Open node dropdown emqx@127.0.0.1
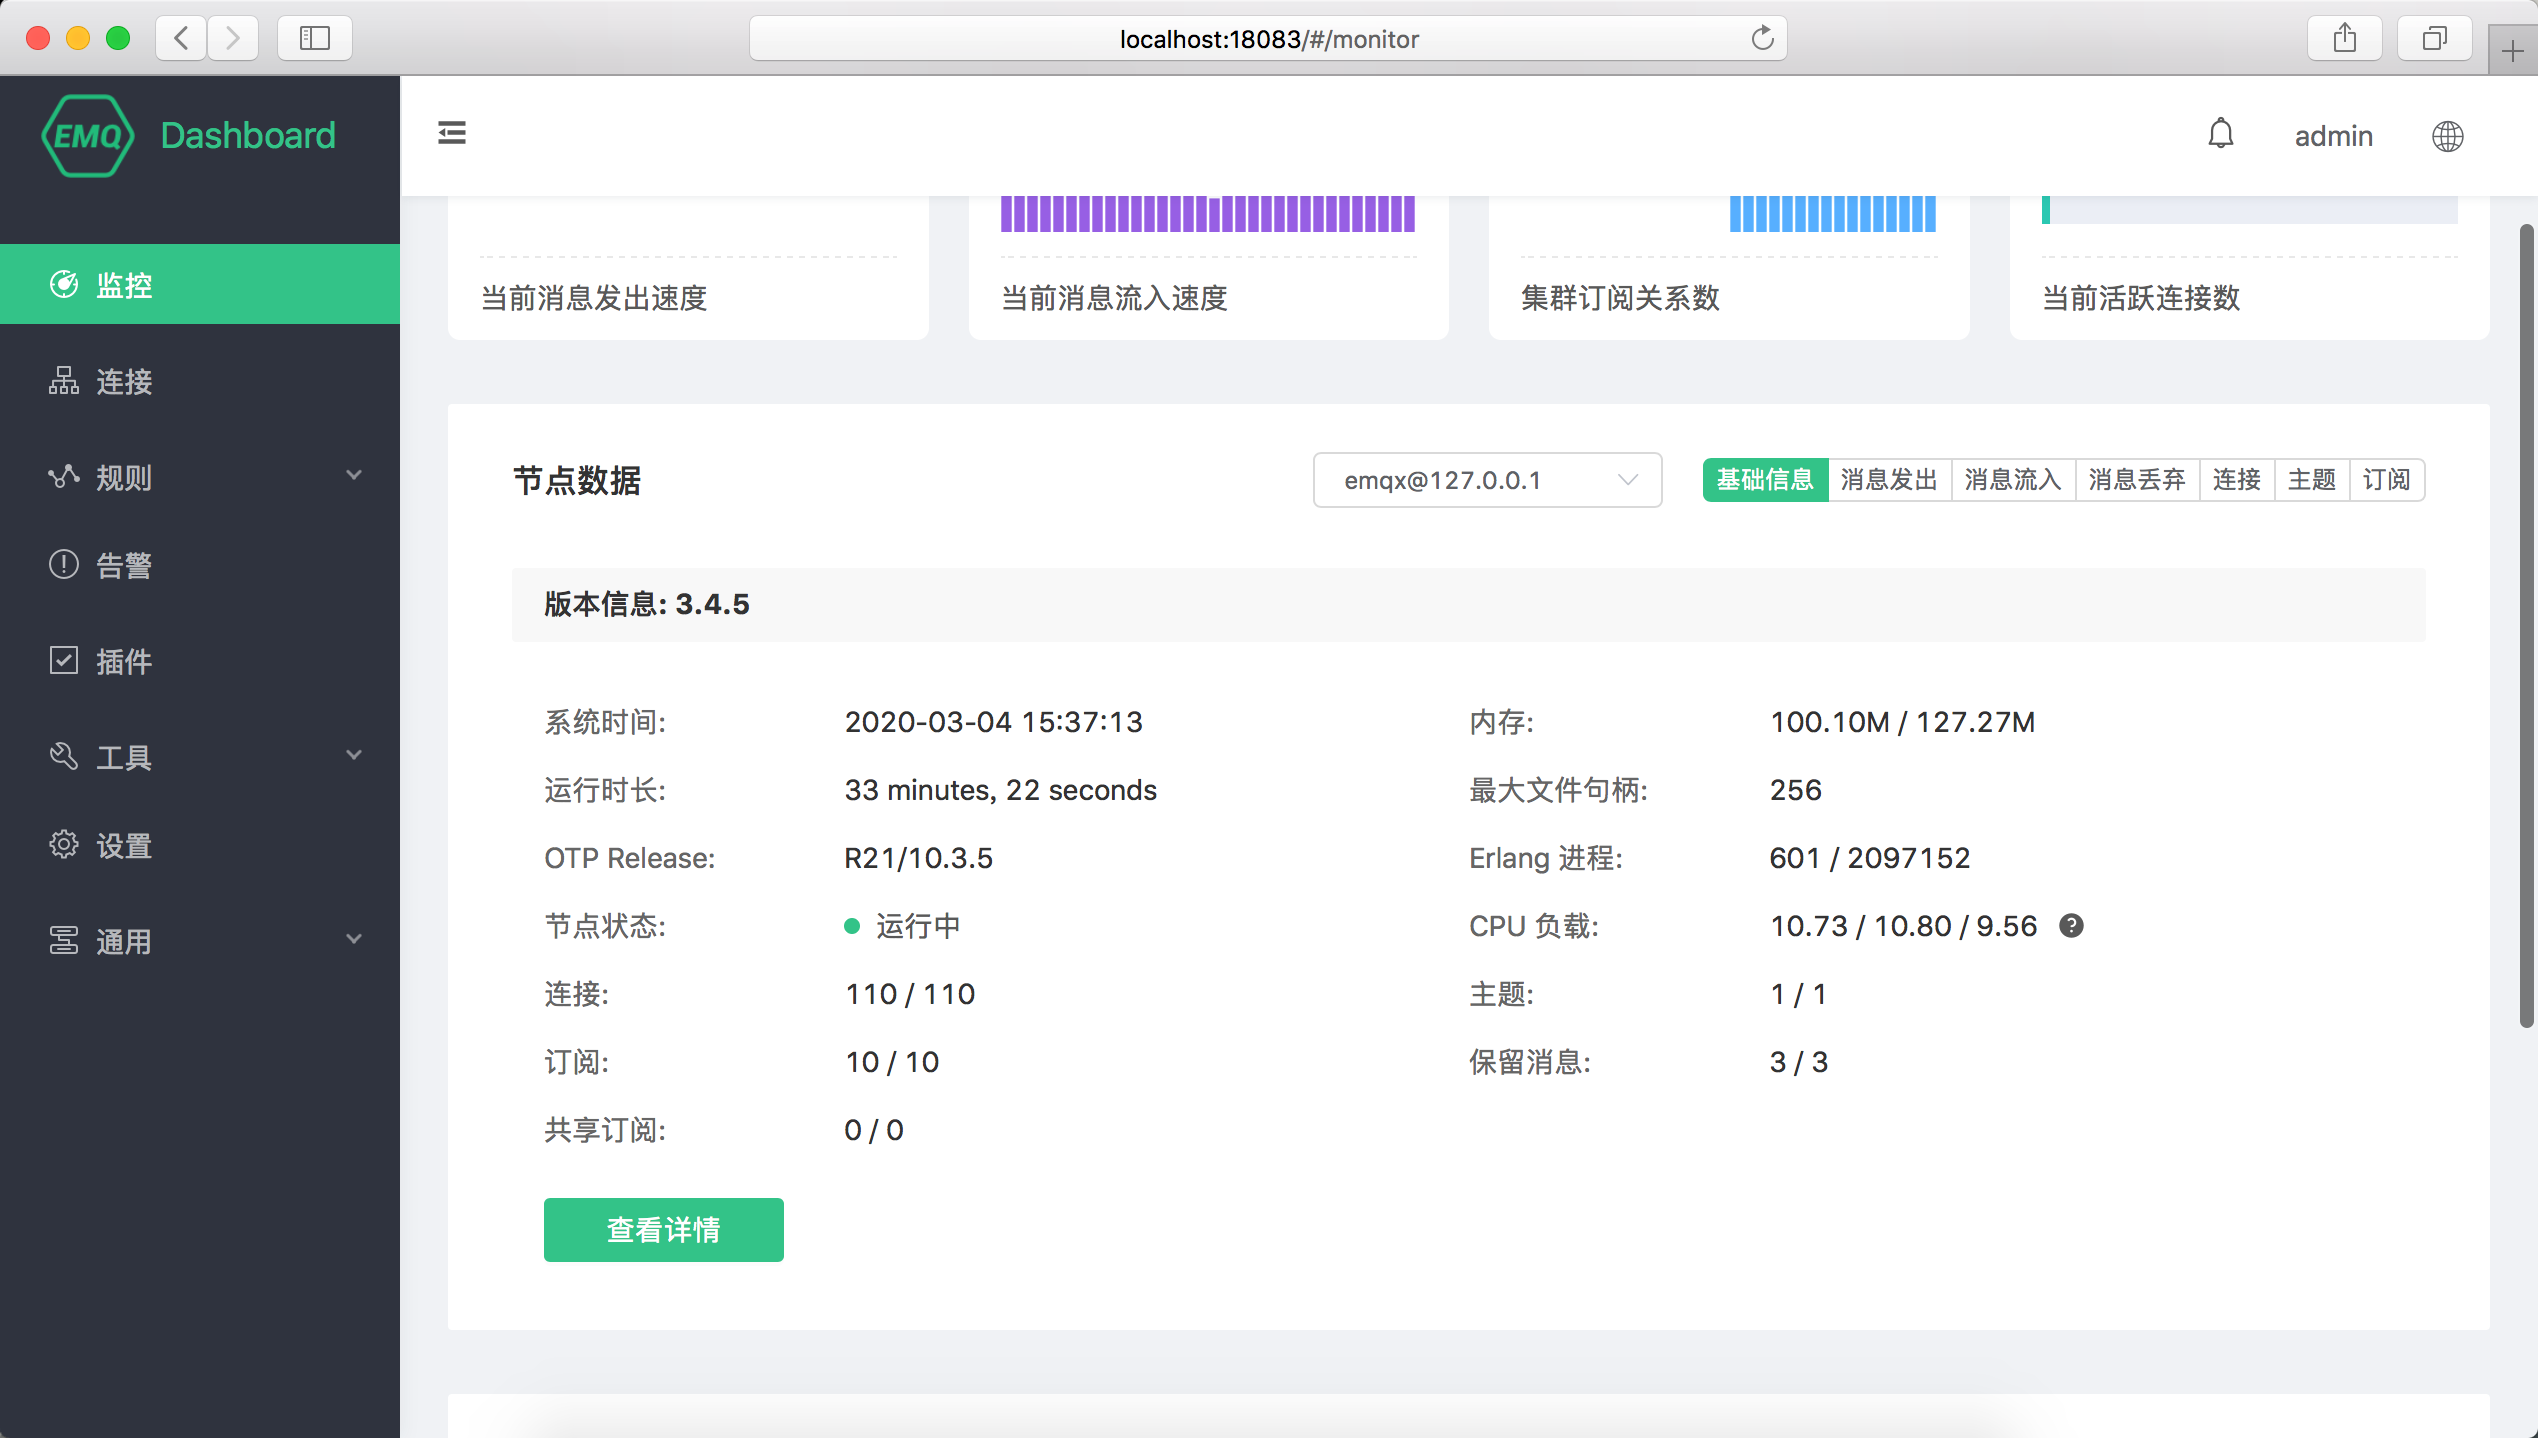The width and height of the screenshot is (2538, 1438). 1487,480
